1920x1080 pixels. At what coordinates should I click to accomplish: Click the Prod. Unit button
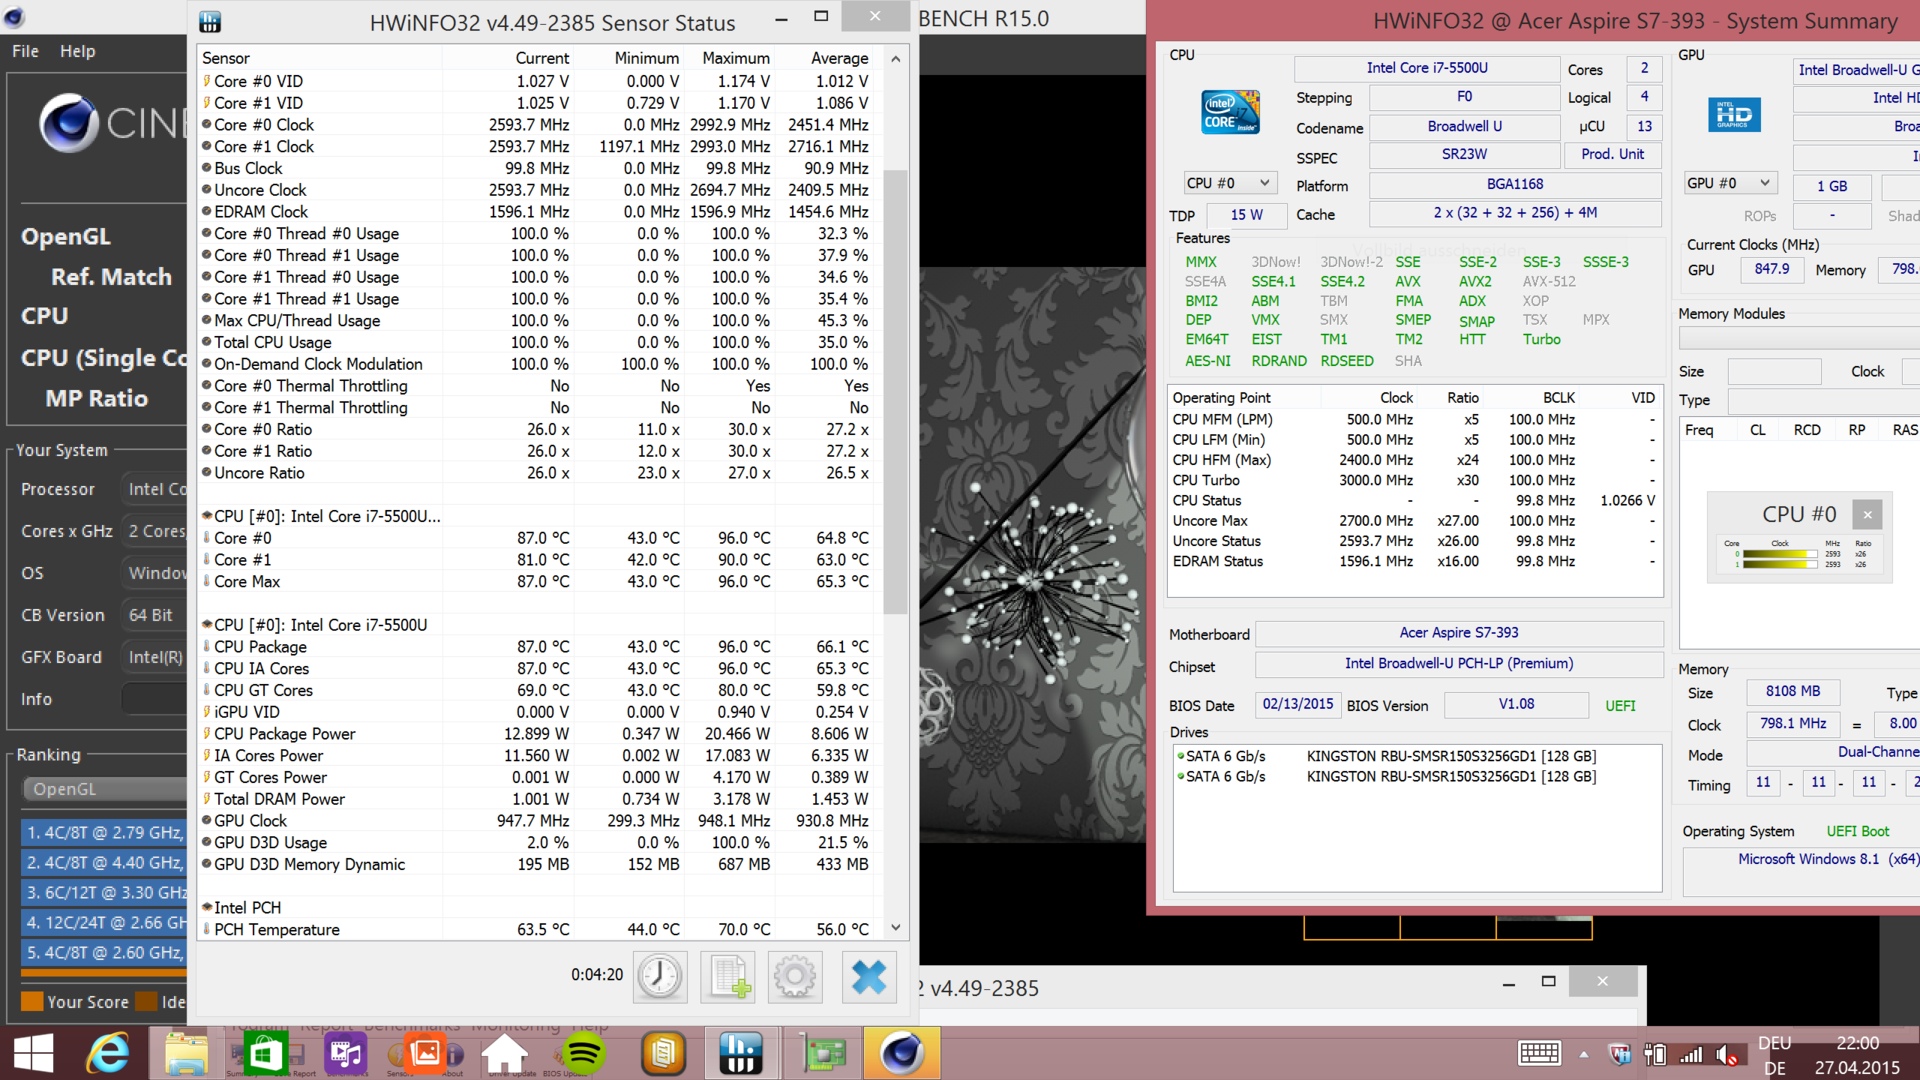pyautogui.click(x=1612, y=154)
